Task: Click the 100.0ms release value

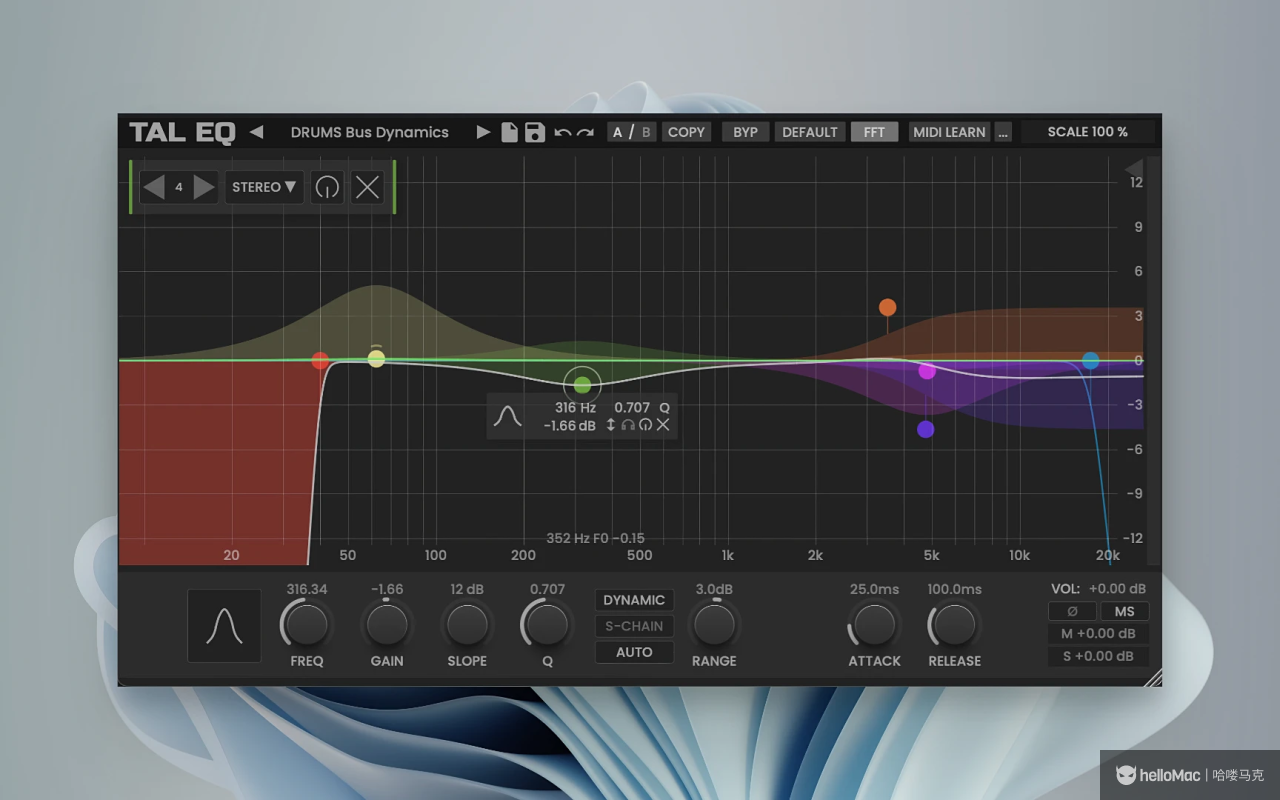Action: click(x=954, y=589)
